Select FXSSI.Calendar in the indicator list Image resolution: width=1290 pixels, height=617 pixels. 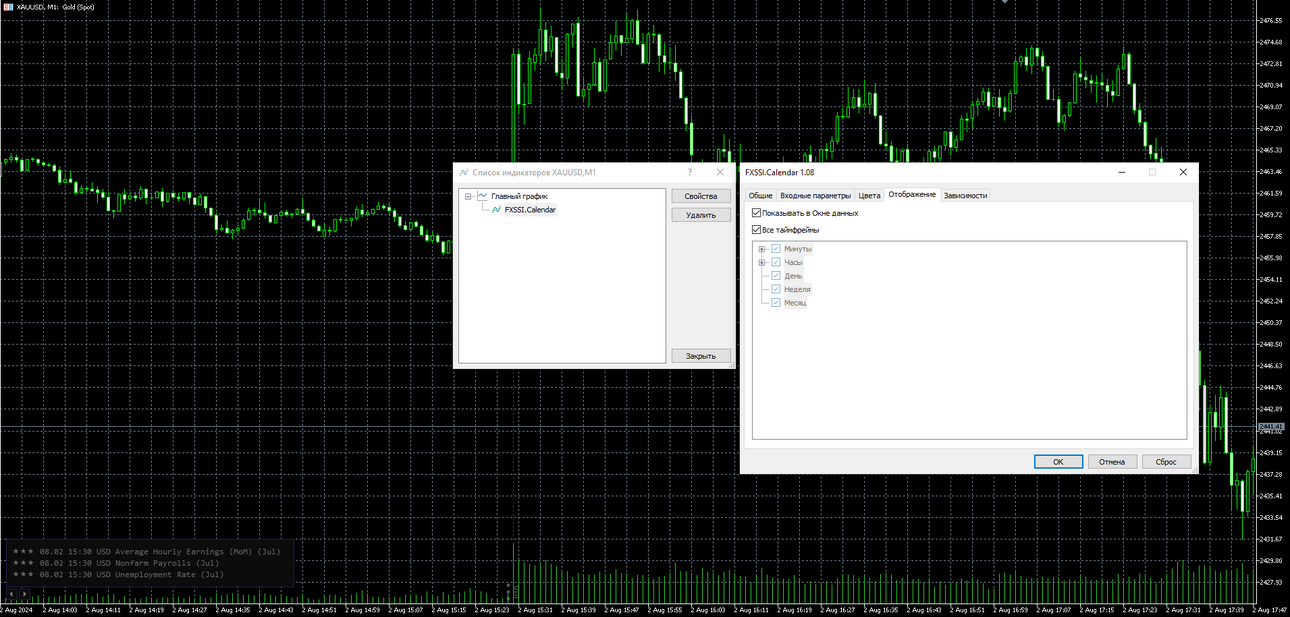tap(530, 210)
